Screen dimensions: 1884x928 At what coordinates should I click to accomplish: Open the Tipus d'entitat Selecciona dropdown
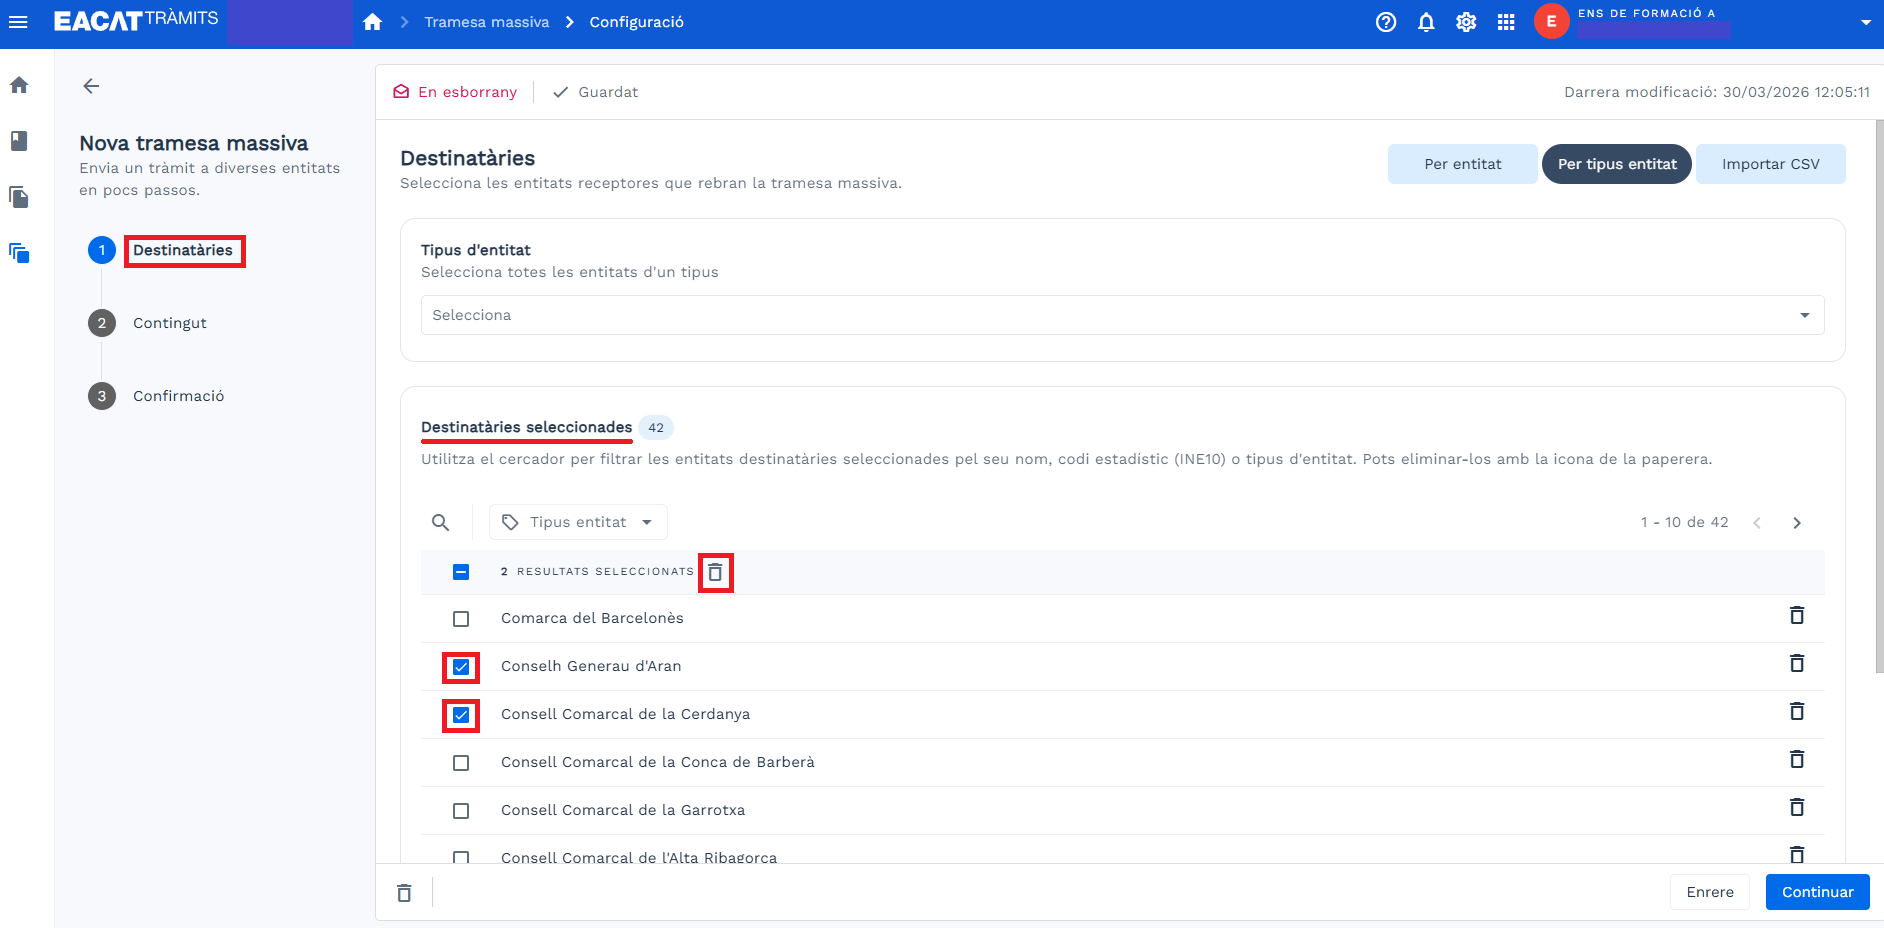1122,315
